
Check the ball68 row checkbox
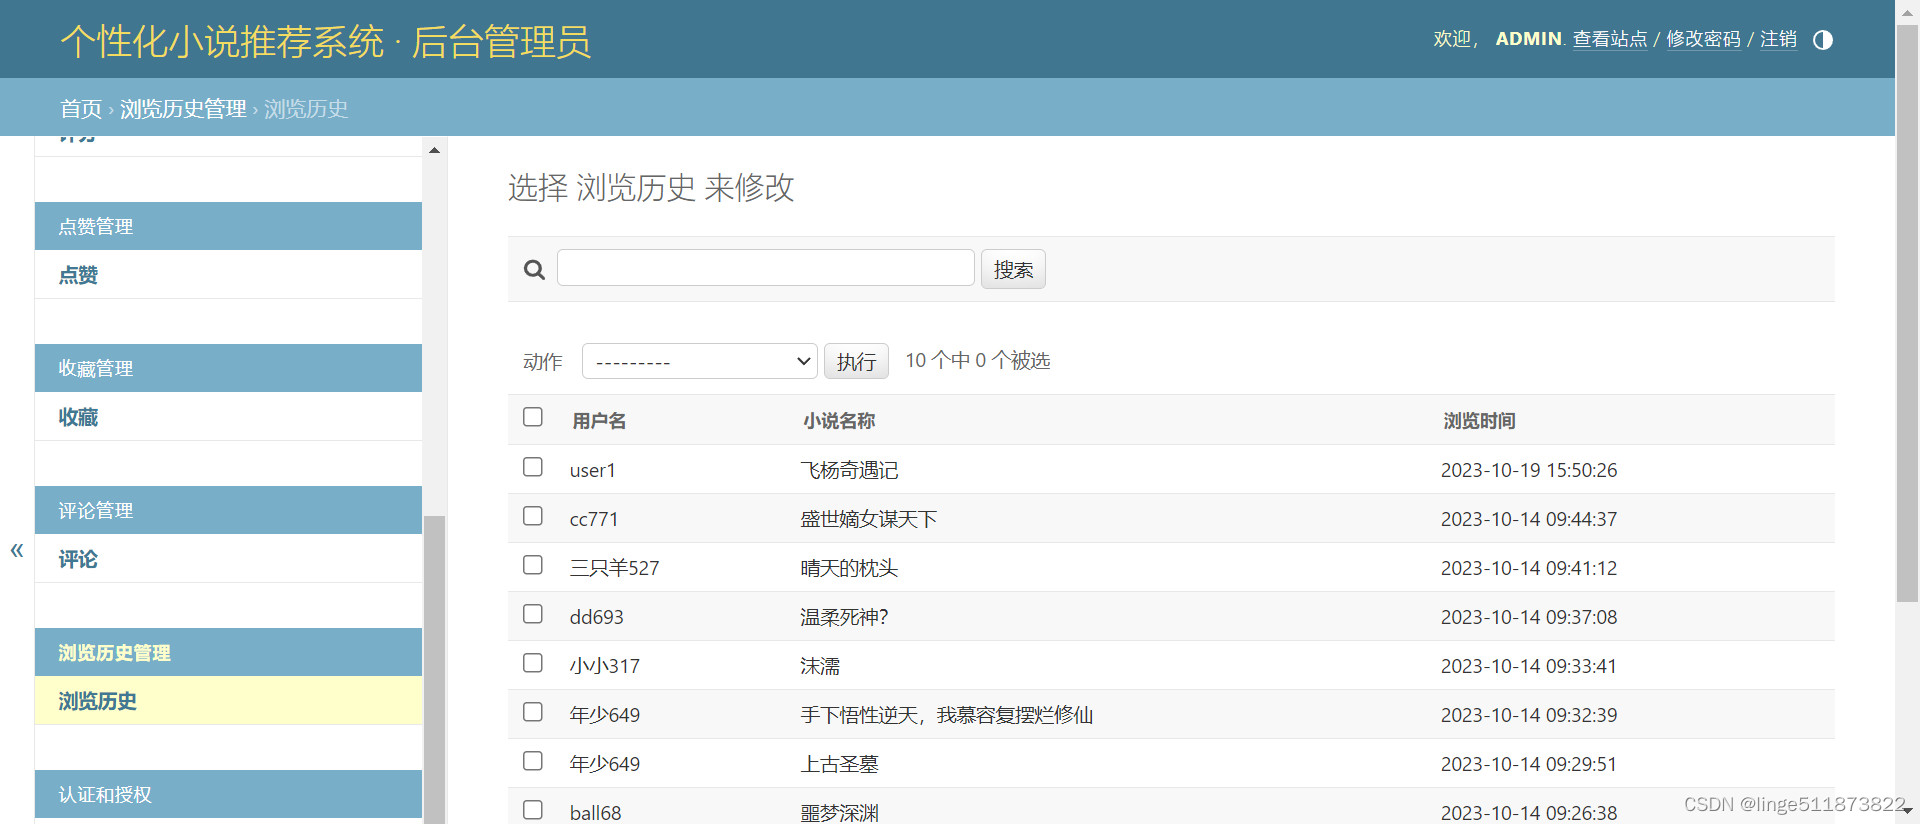pyautogui.click(x=533, y=810)
